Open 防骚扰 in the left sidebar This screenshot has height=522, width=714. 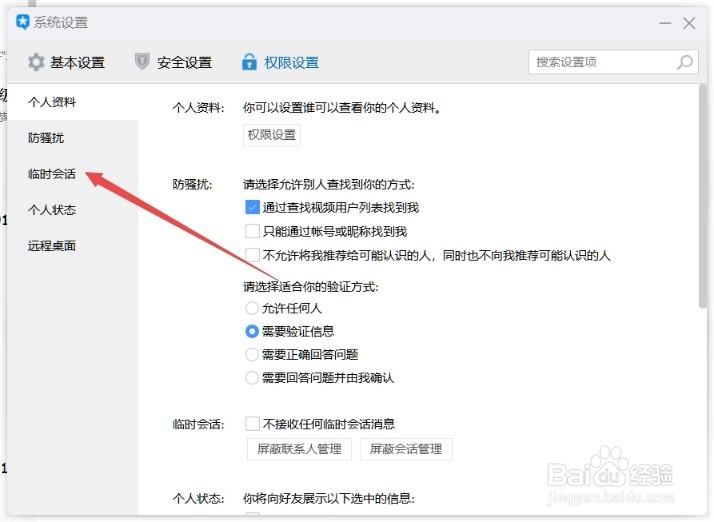tap(72, 138)
